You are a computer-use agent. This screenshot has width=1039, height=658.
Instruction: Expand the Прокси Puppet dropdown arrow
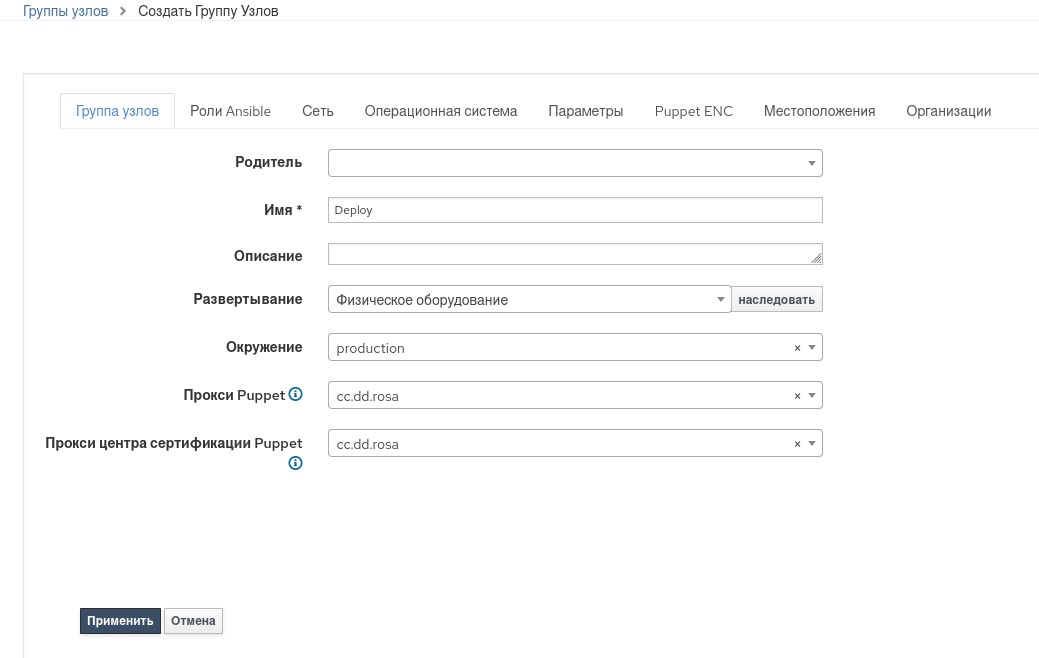pyautogui.click(x=812, y=396)
